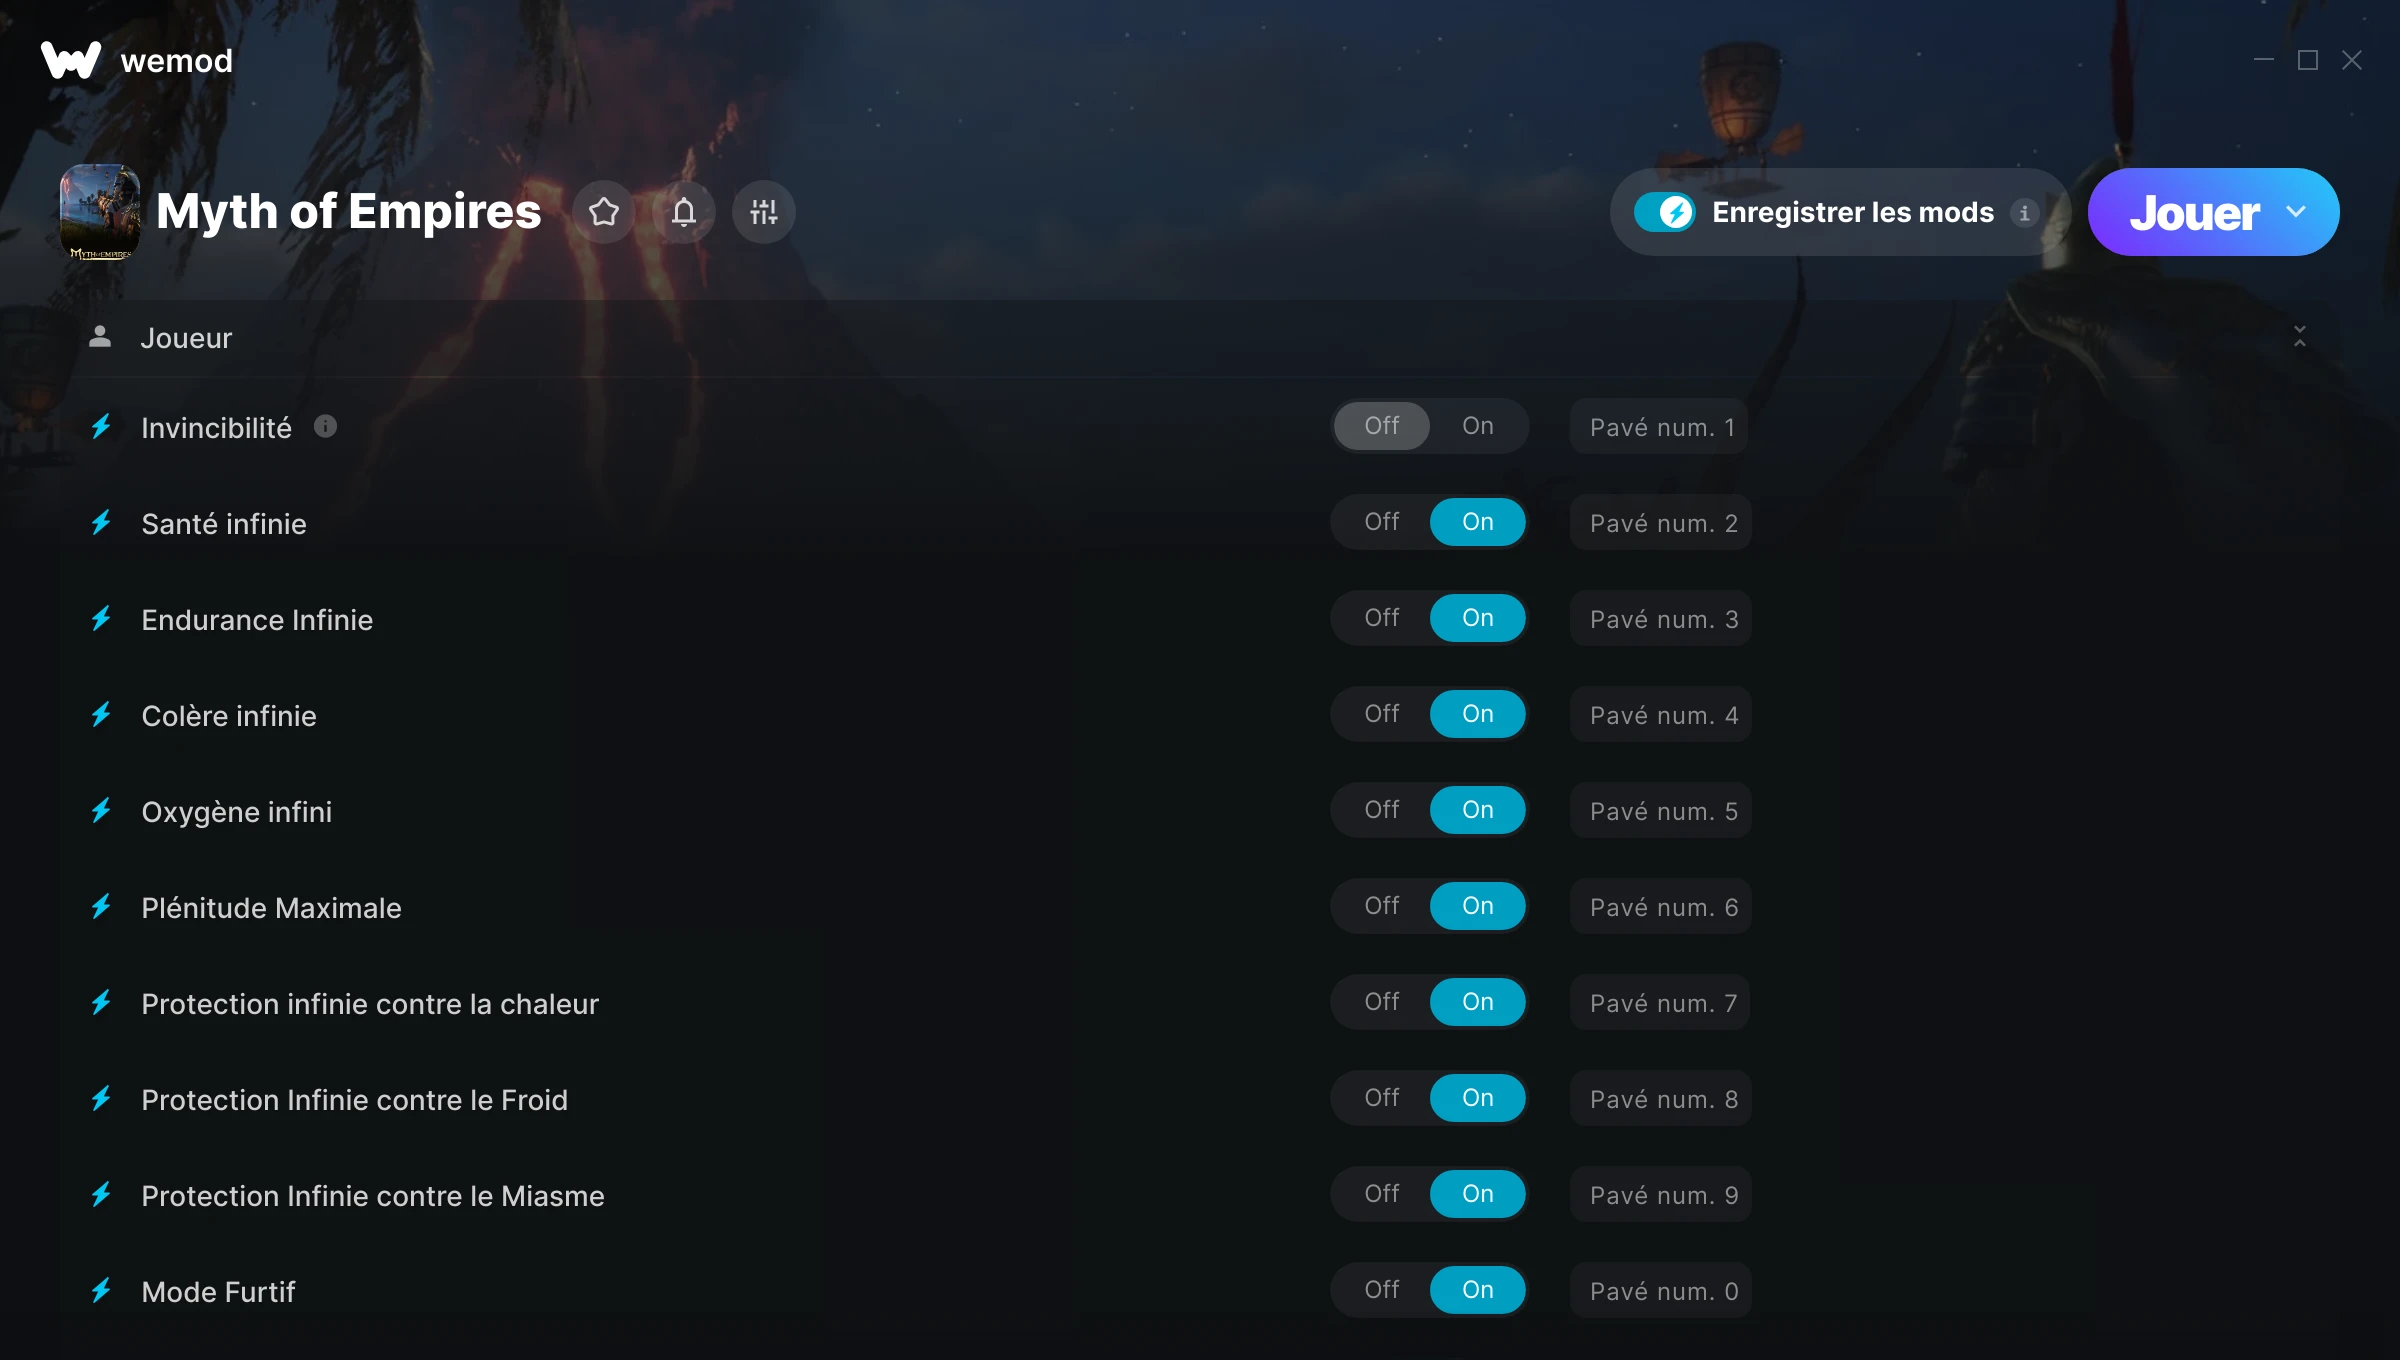Disable Oxygène infini with Off
This screenshot has width=2400, height=1360.
tap(1382, 810)
